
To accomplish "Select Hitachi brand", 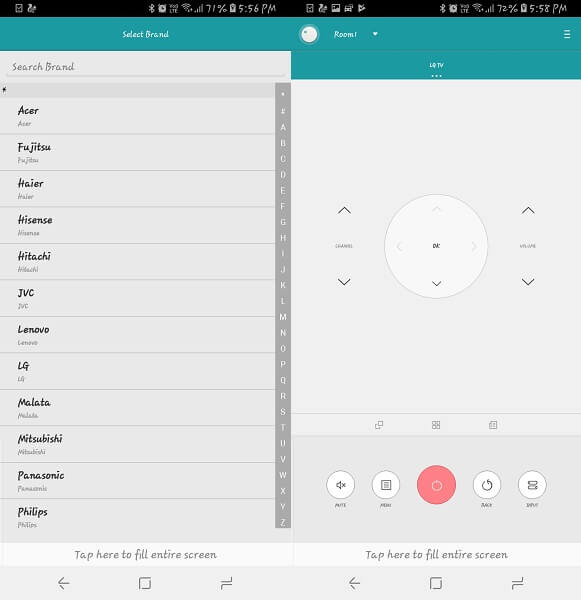I will pyautogui.click(x=137, y=262).
